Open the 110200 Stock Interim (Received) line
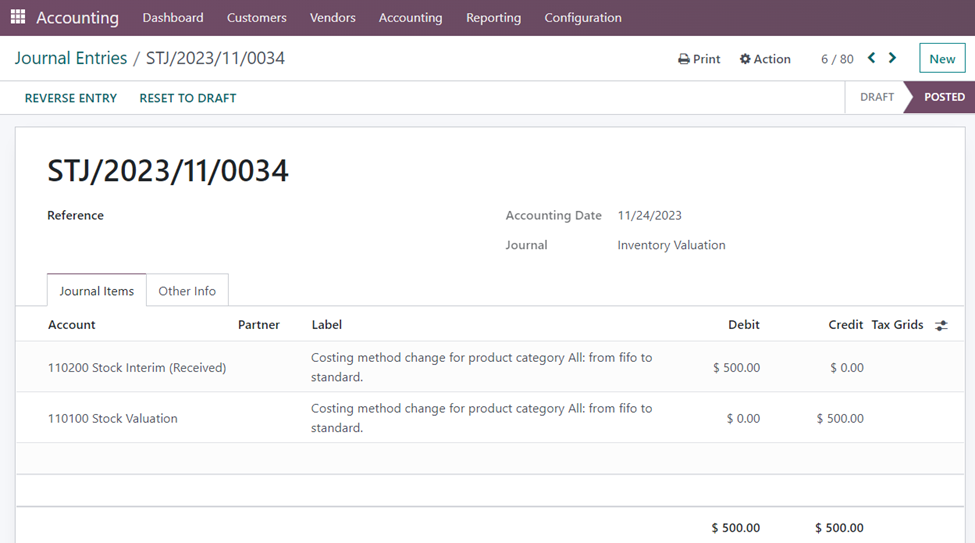Screen dimensions: 975x543 137,368
